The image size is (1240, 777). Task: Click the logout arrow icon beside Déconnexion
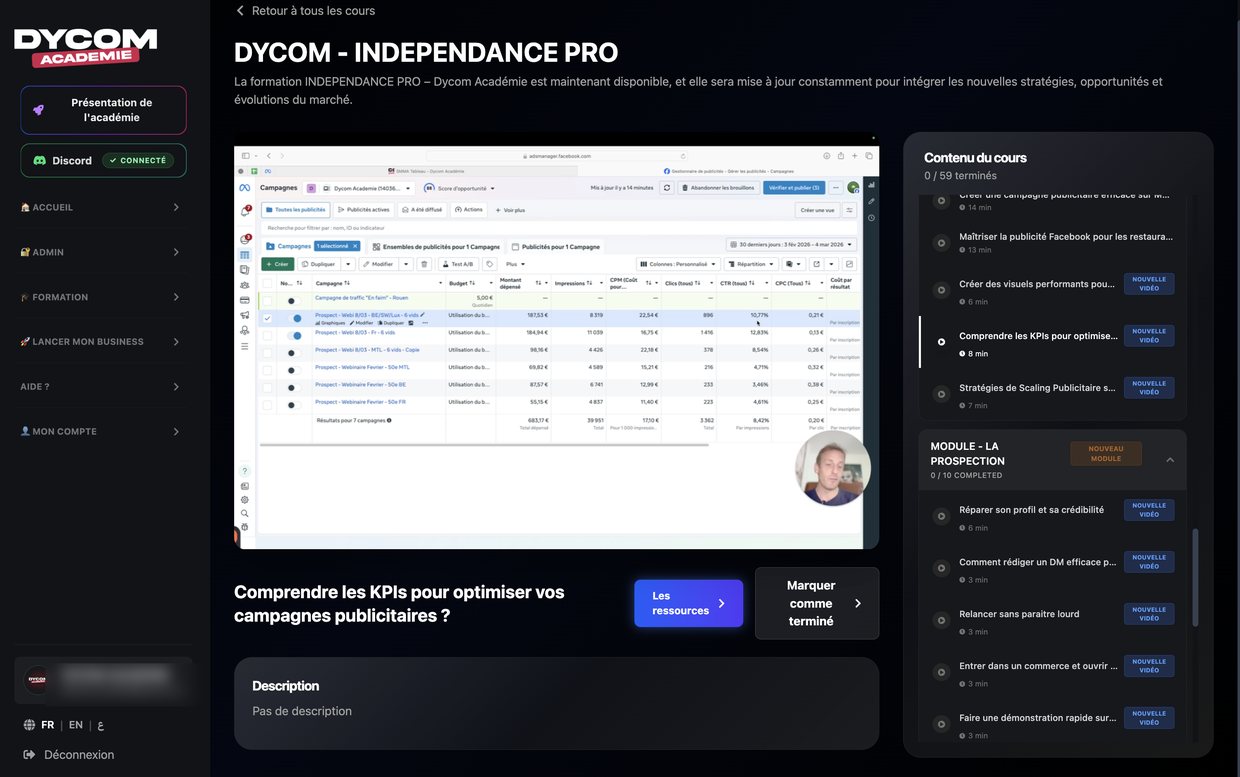coord(29,755)
